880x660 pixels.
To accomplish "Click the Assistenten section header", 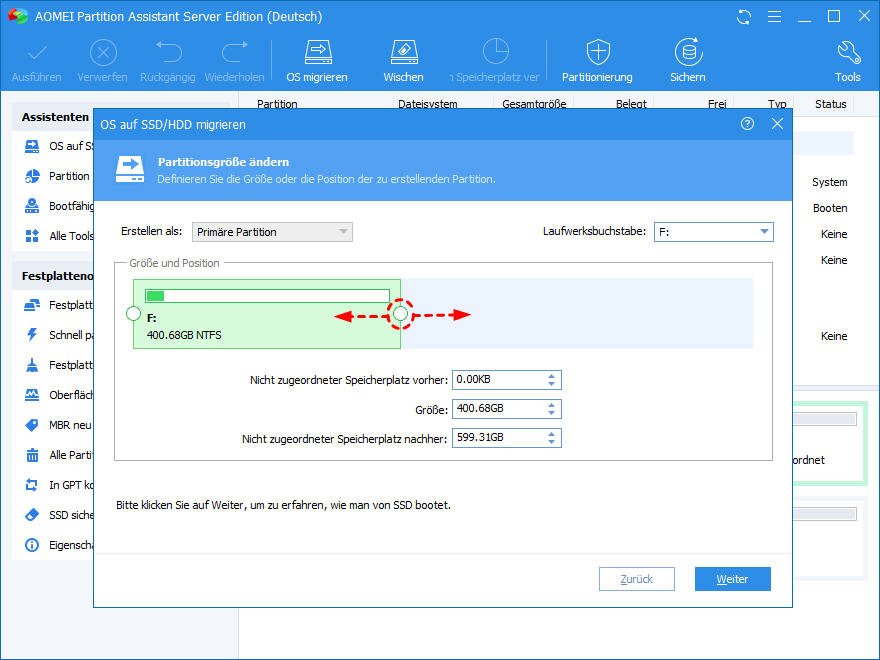I will pyautogui.click(x=55, y=117).
